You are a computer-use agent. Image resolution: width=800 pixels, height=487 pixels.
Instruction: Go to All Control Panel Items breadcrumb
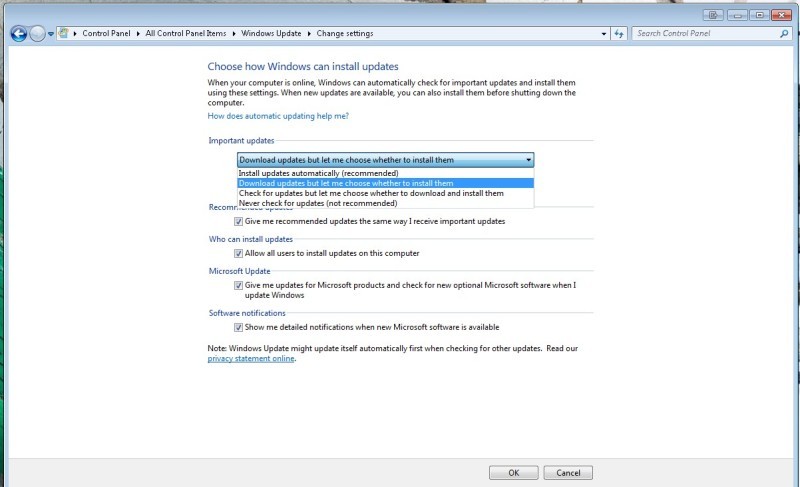point(186,33)
